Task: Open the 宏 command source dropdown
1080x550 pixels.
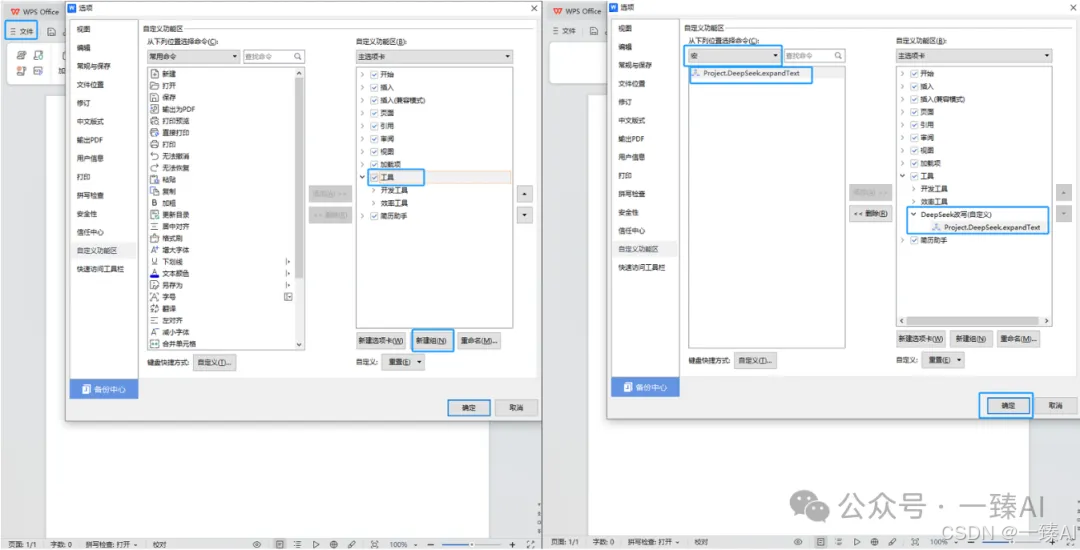Action: click(734, 55)
